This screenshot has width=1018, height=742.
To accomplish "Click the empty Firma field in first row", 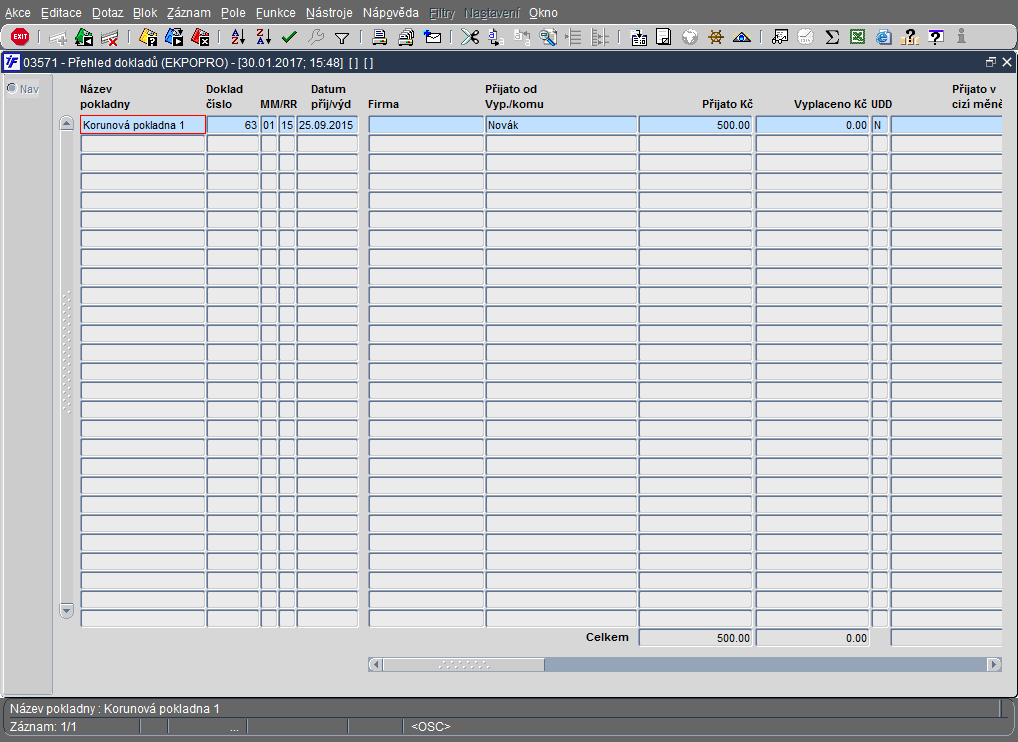I will click(426, 125).
